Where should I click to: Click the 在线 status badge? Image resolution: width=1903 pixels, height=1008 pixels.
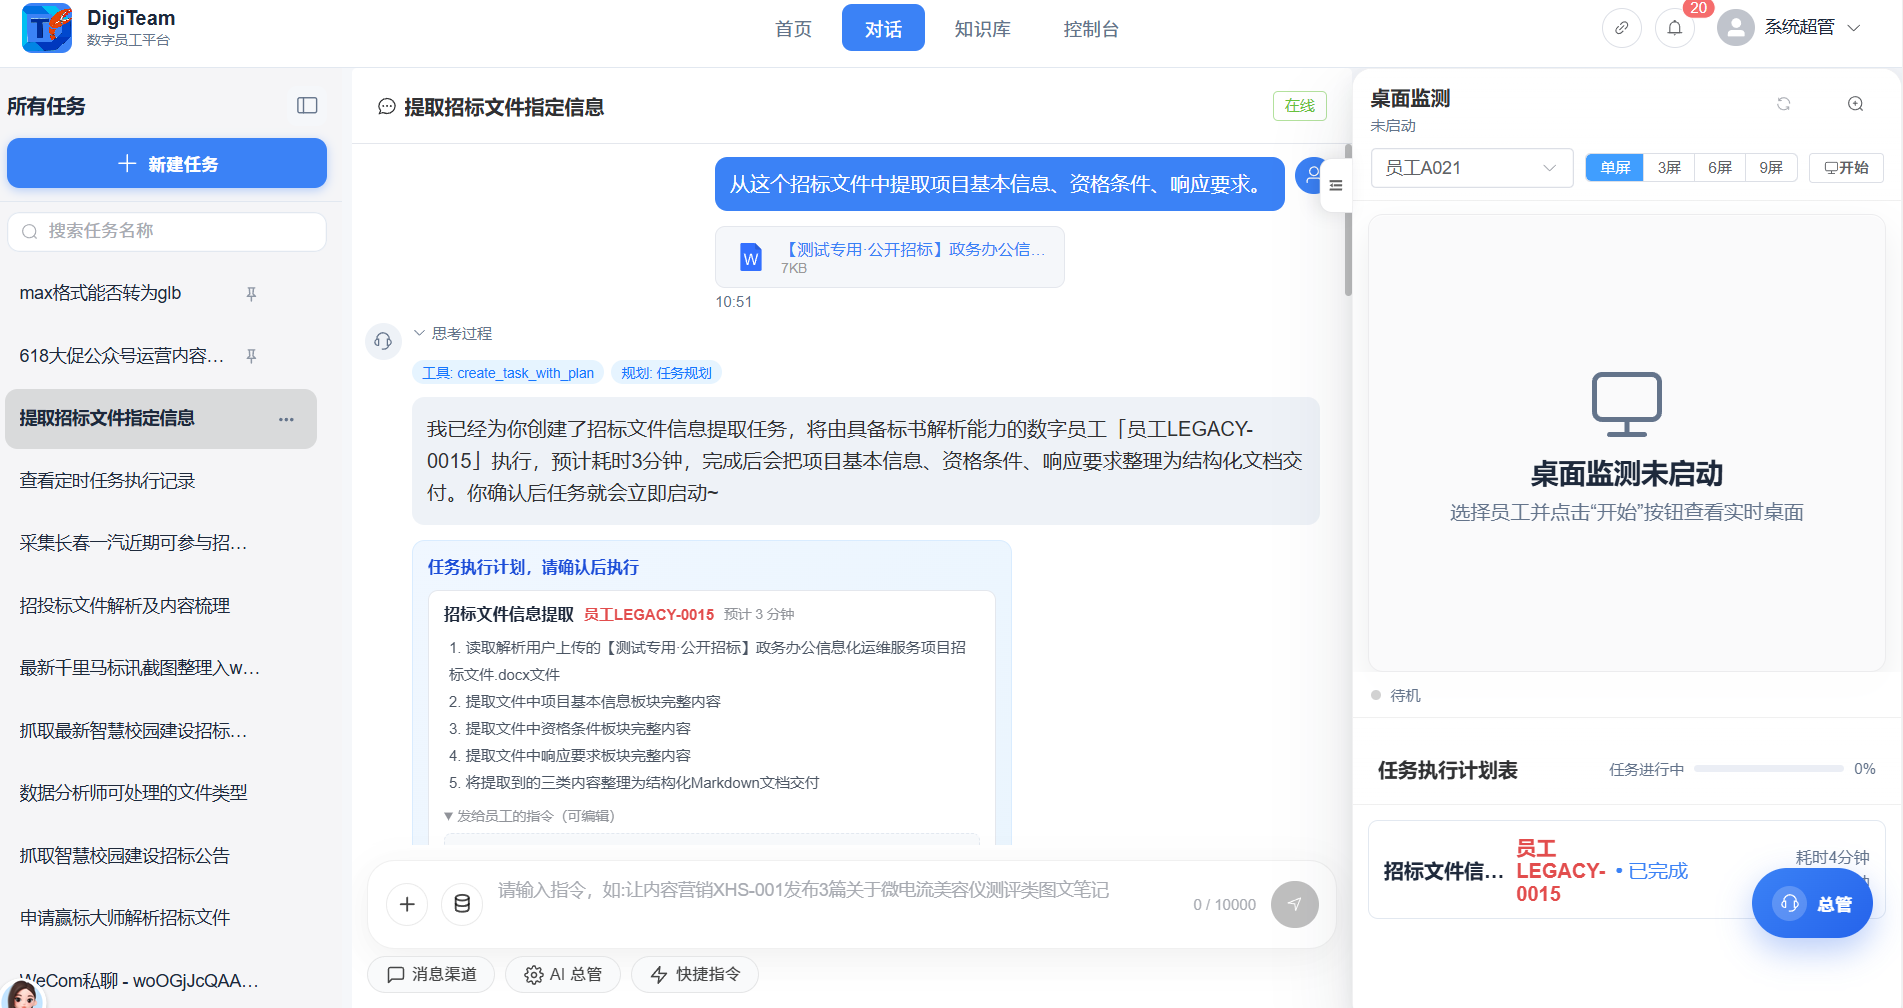pyautogui.click(x=1300, y=106)
